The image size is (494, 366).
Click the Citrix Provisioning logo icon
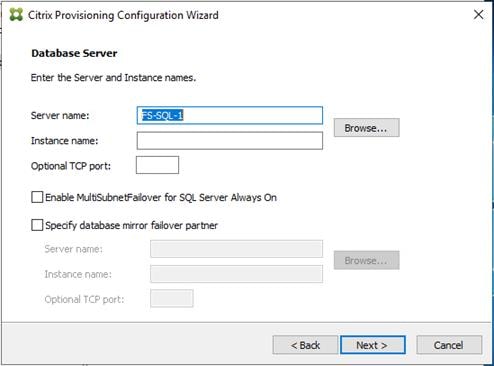(16, 15)
